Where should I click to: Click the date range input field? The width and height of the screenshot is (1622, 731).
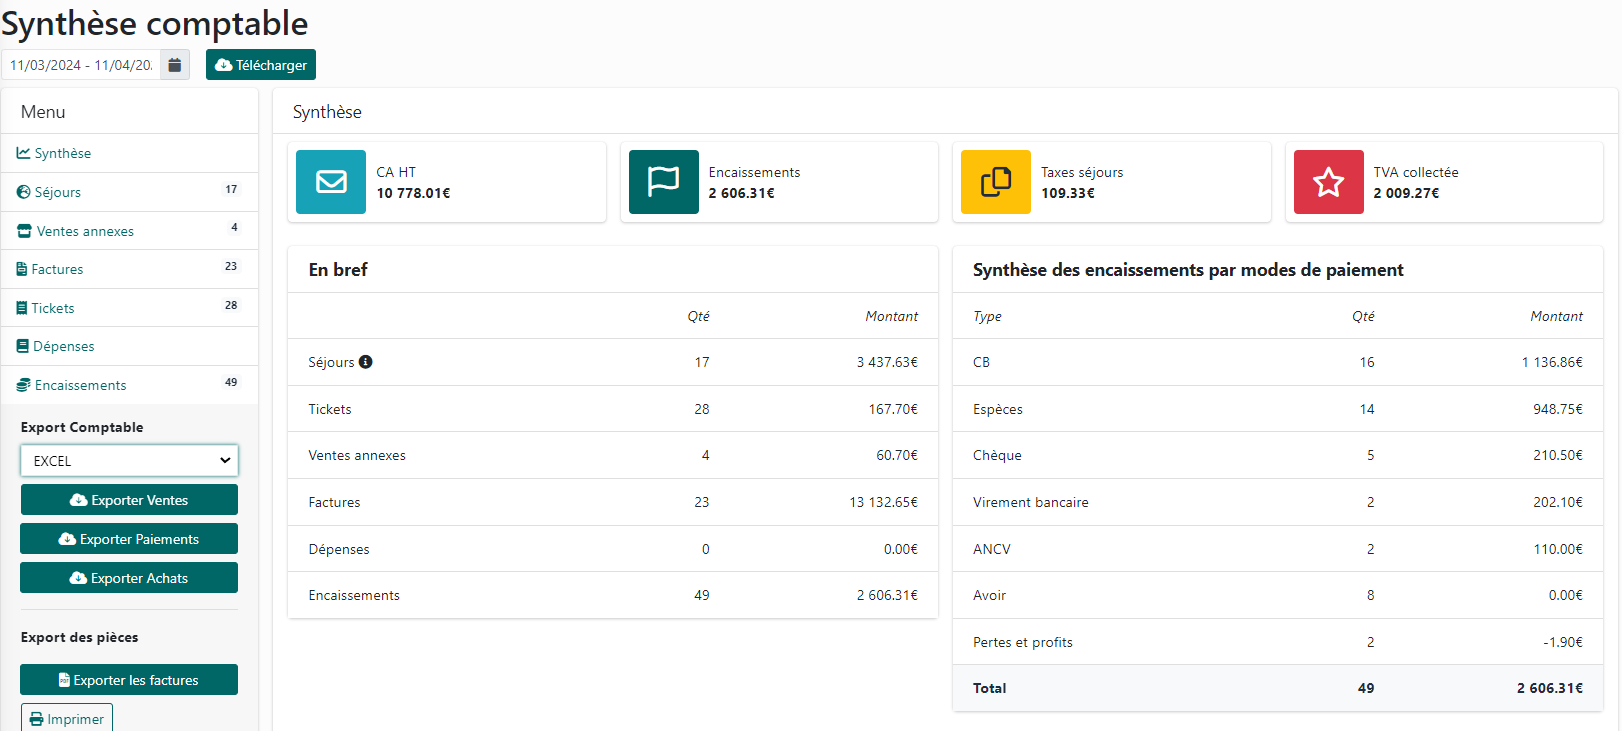click(x=81, y=65)
